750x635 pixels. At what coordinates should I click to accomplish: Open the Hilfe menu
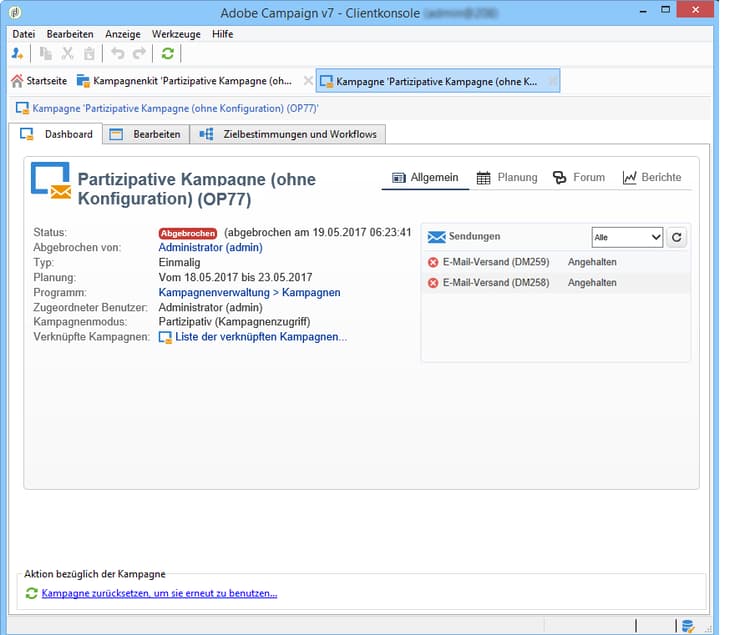[222, 34]
